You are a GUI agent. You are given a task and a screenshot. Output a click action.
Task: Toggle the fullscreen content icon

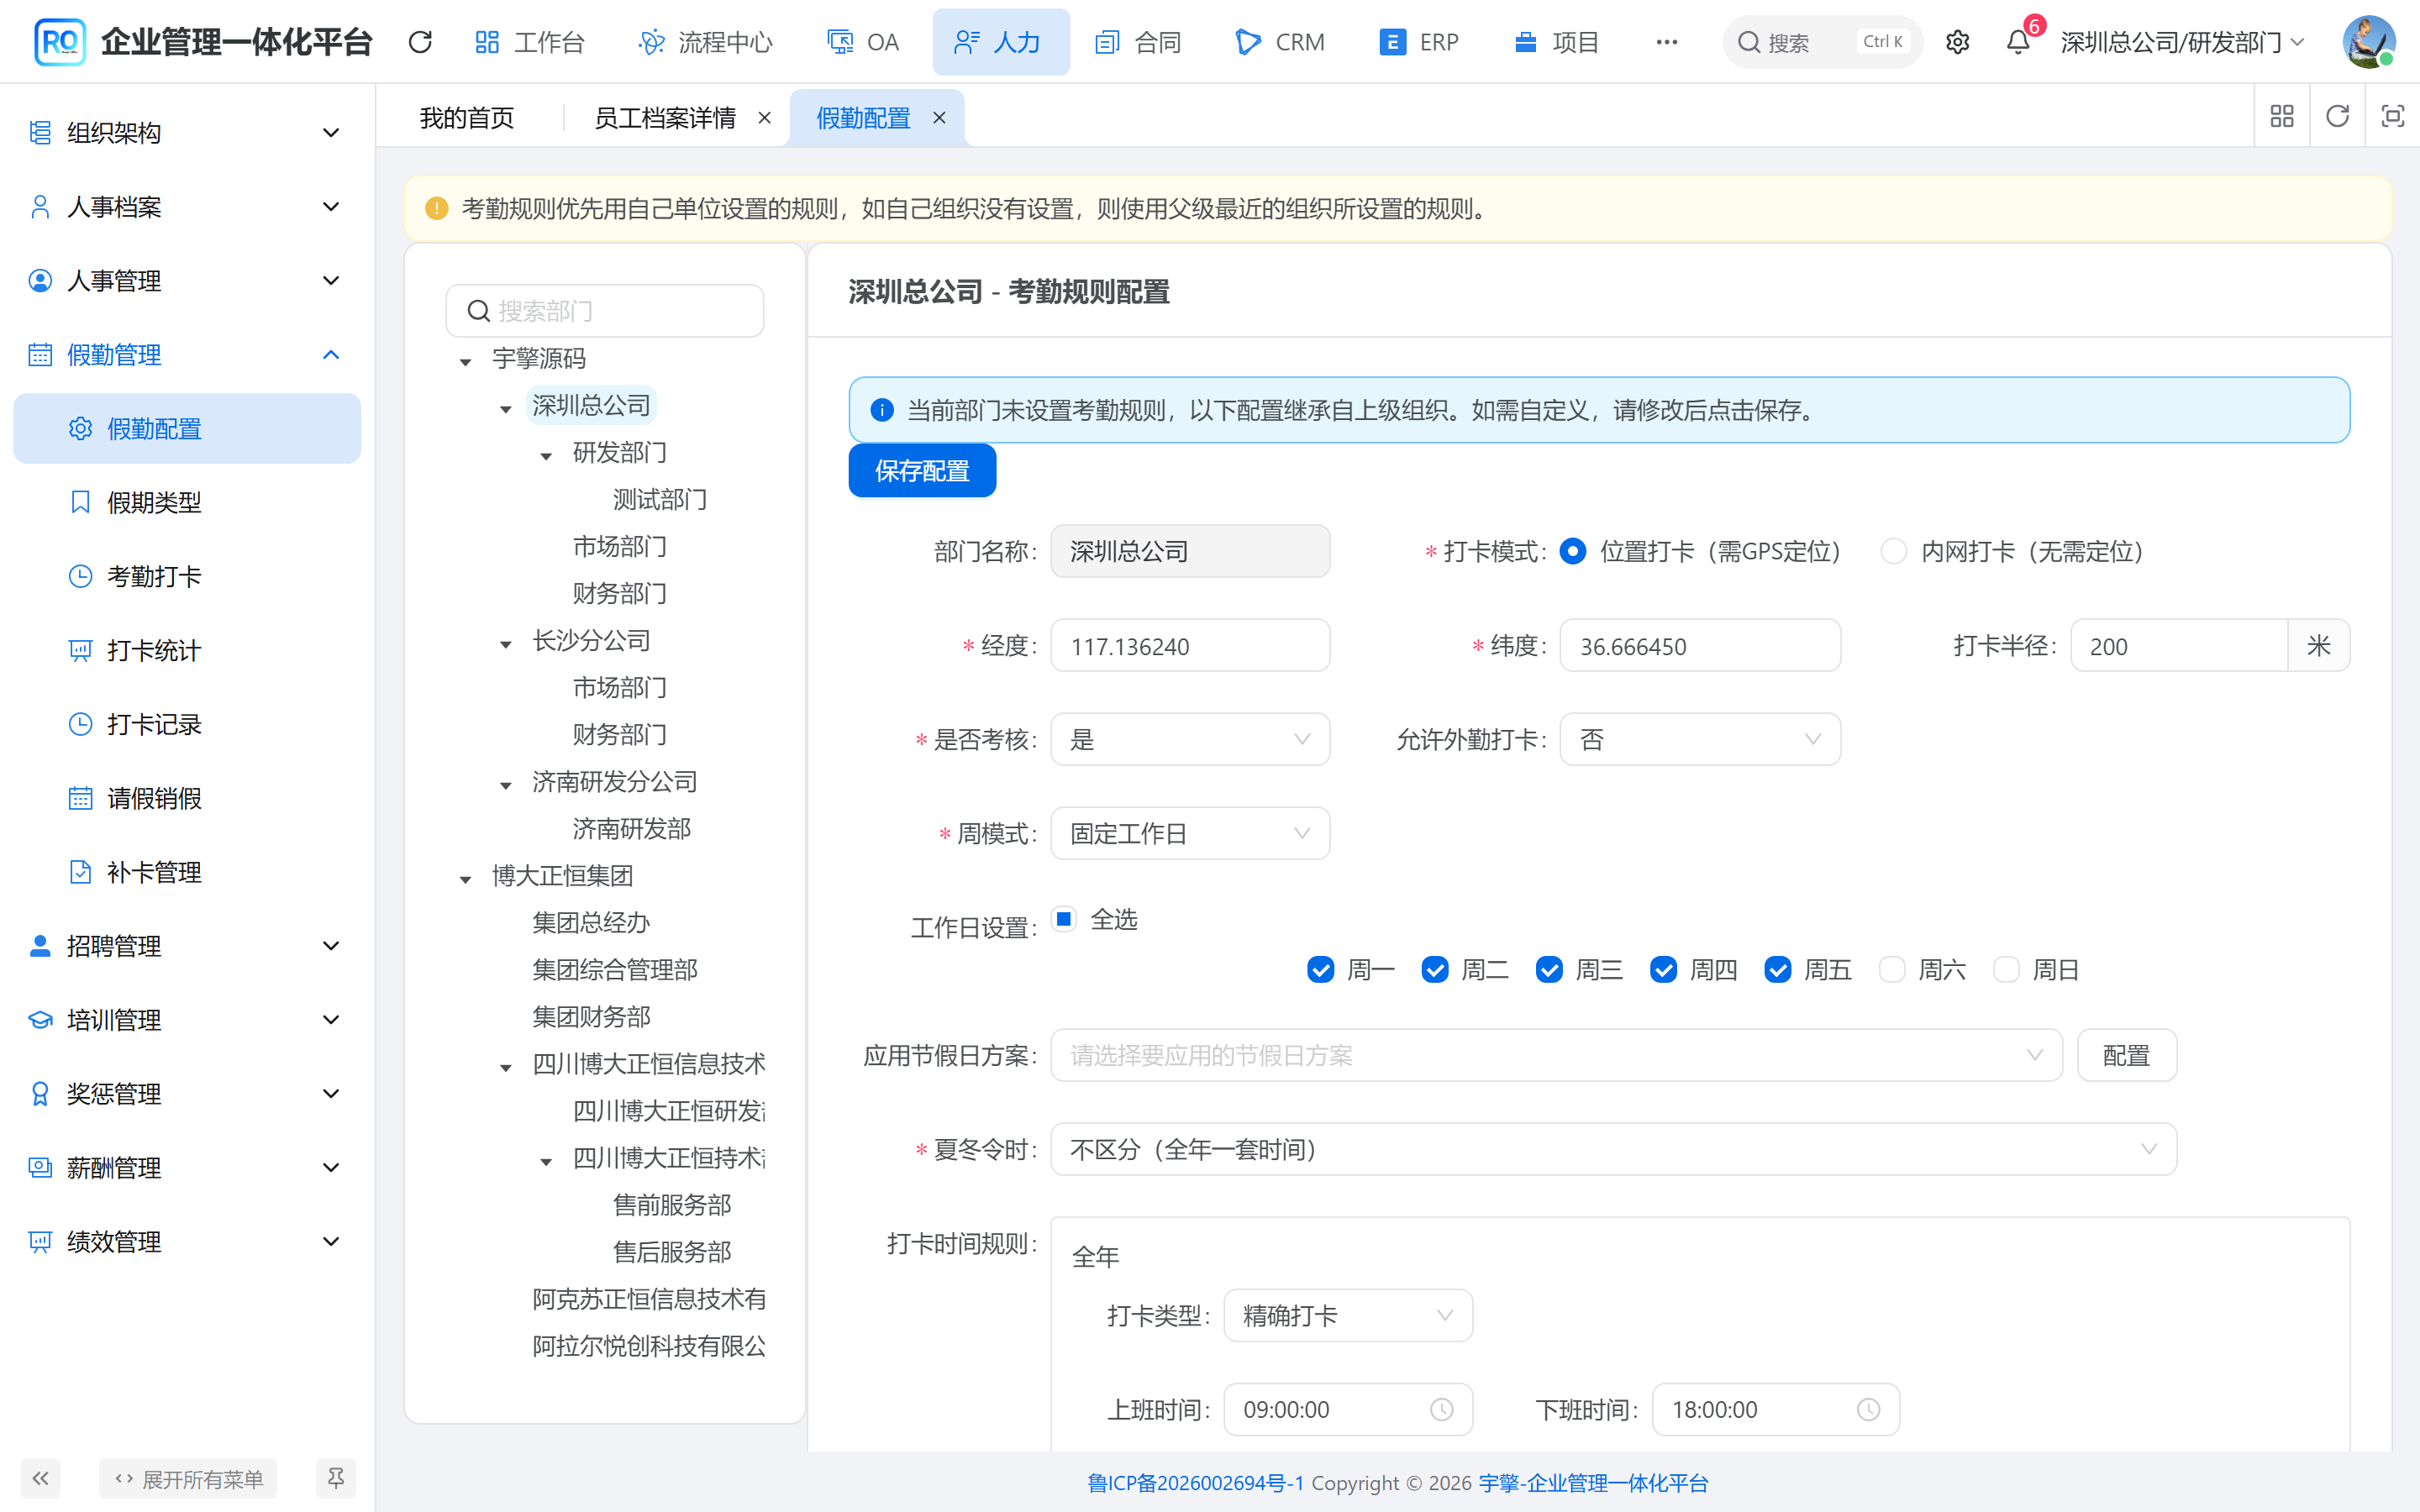point(2392,117)
